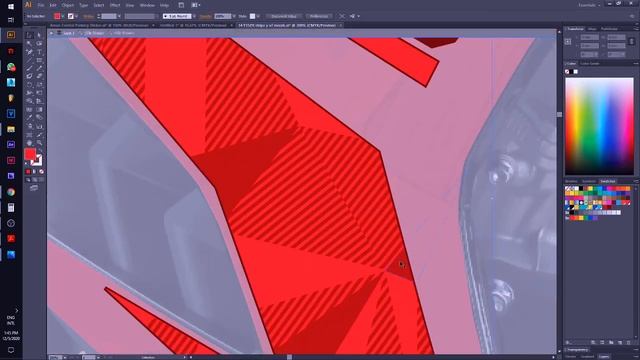The image size is (640, 360).
Task: Set paint mode to Color below the fill box
Action: tap(28, 172)
